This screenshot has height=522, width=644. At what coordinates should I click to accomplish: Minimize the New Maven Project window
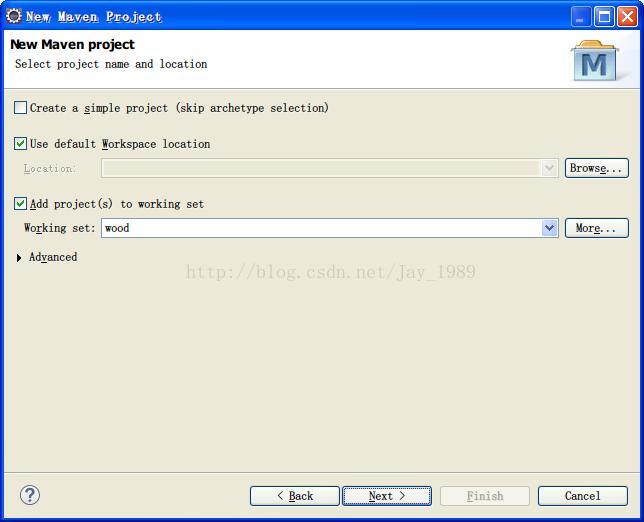tap(581, 17)
